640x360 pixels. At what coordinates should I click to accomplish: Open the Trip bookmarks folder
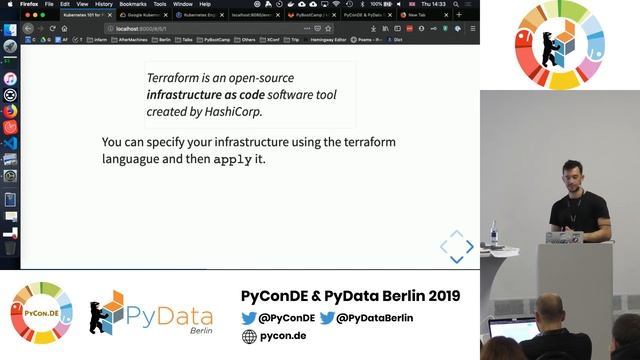[x=291, y=40]
